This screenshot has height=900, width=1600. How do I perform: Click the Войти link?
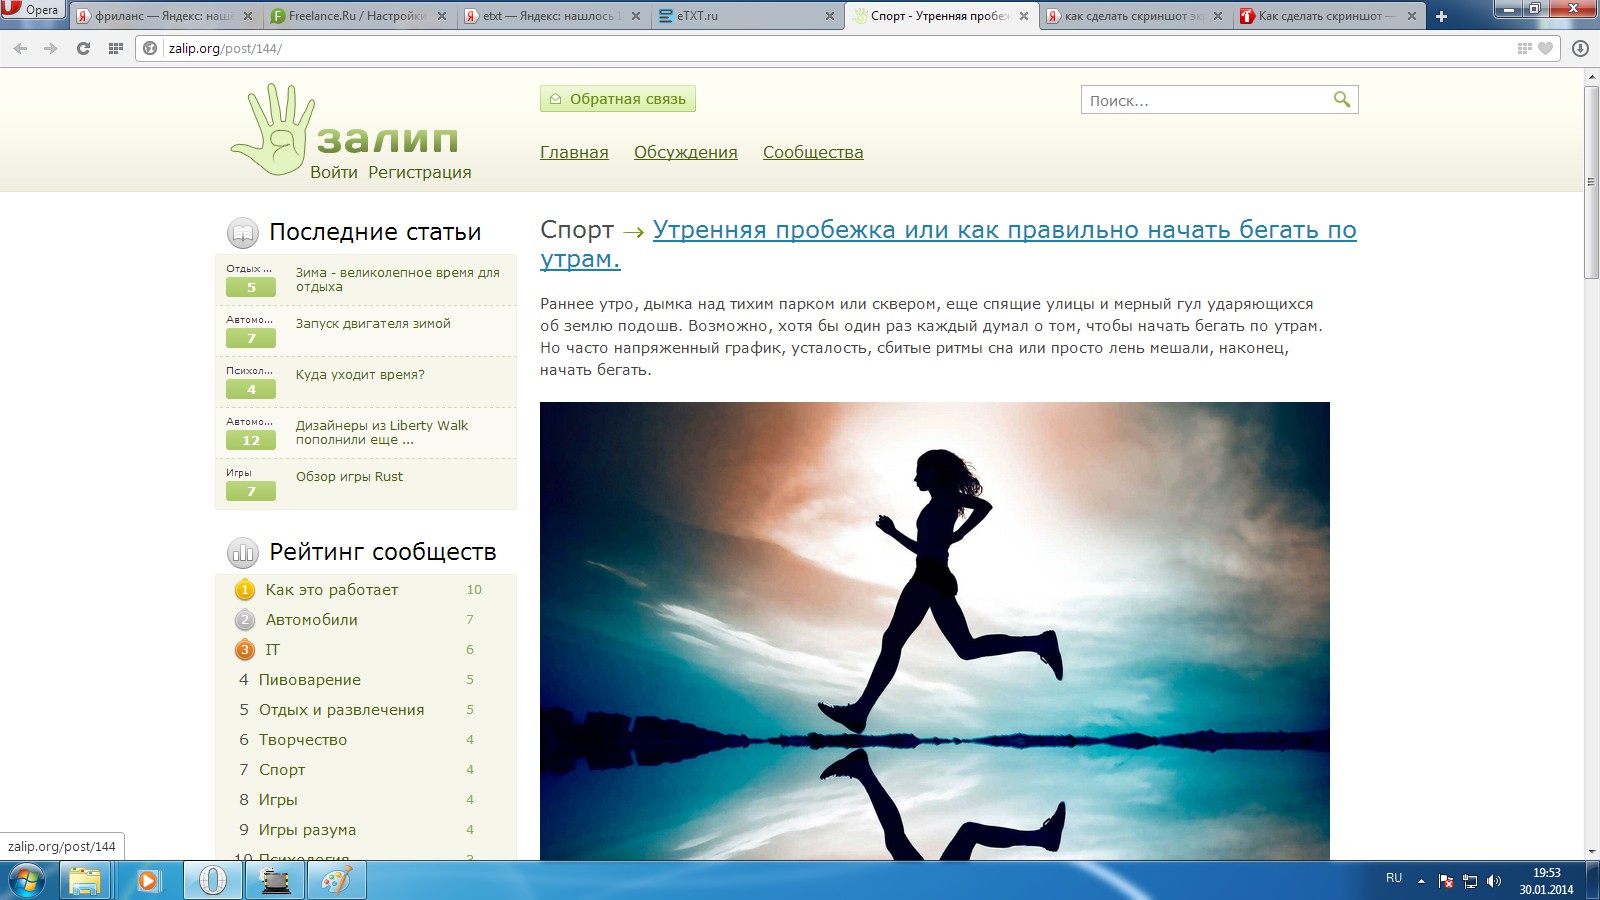pyautogui.click(x=334, y=172)
